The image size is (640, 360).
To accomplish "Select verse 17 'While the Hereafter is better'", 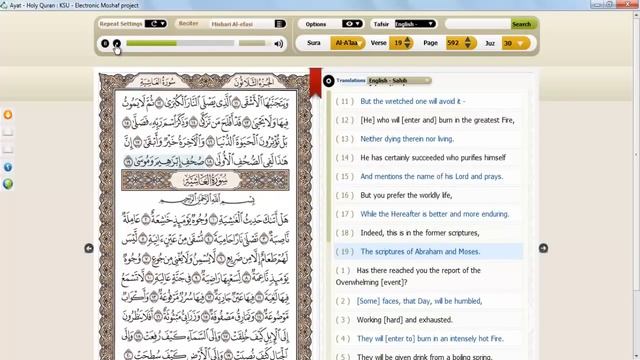I will [x=428, y=214].
